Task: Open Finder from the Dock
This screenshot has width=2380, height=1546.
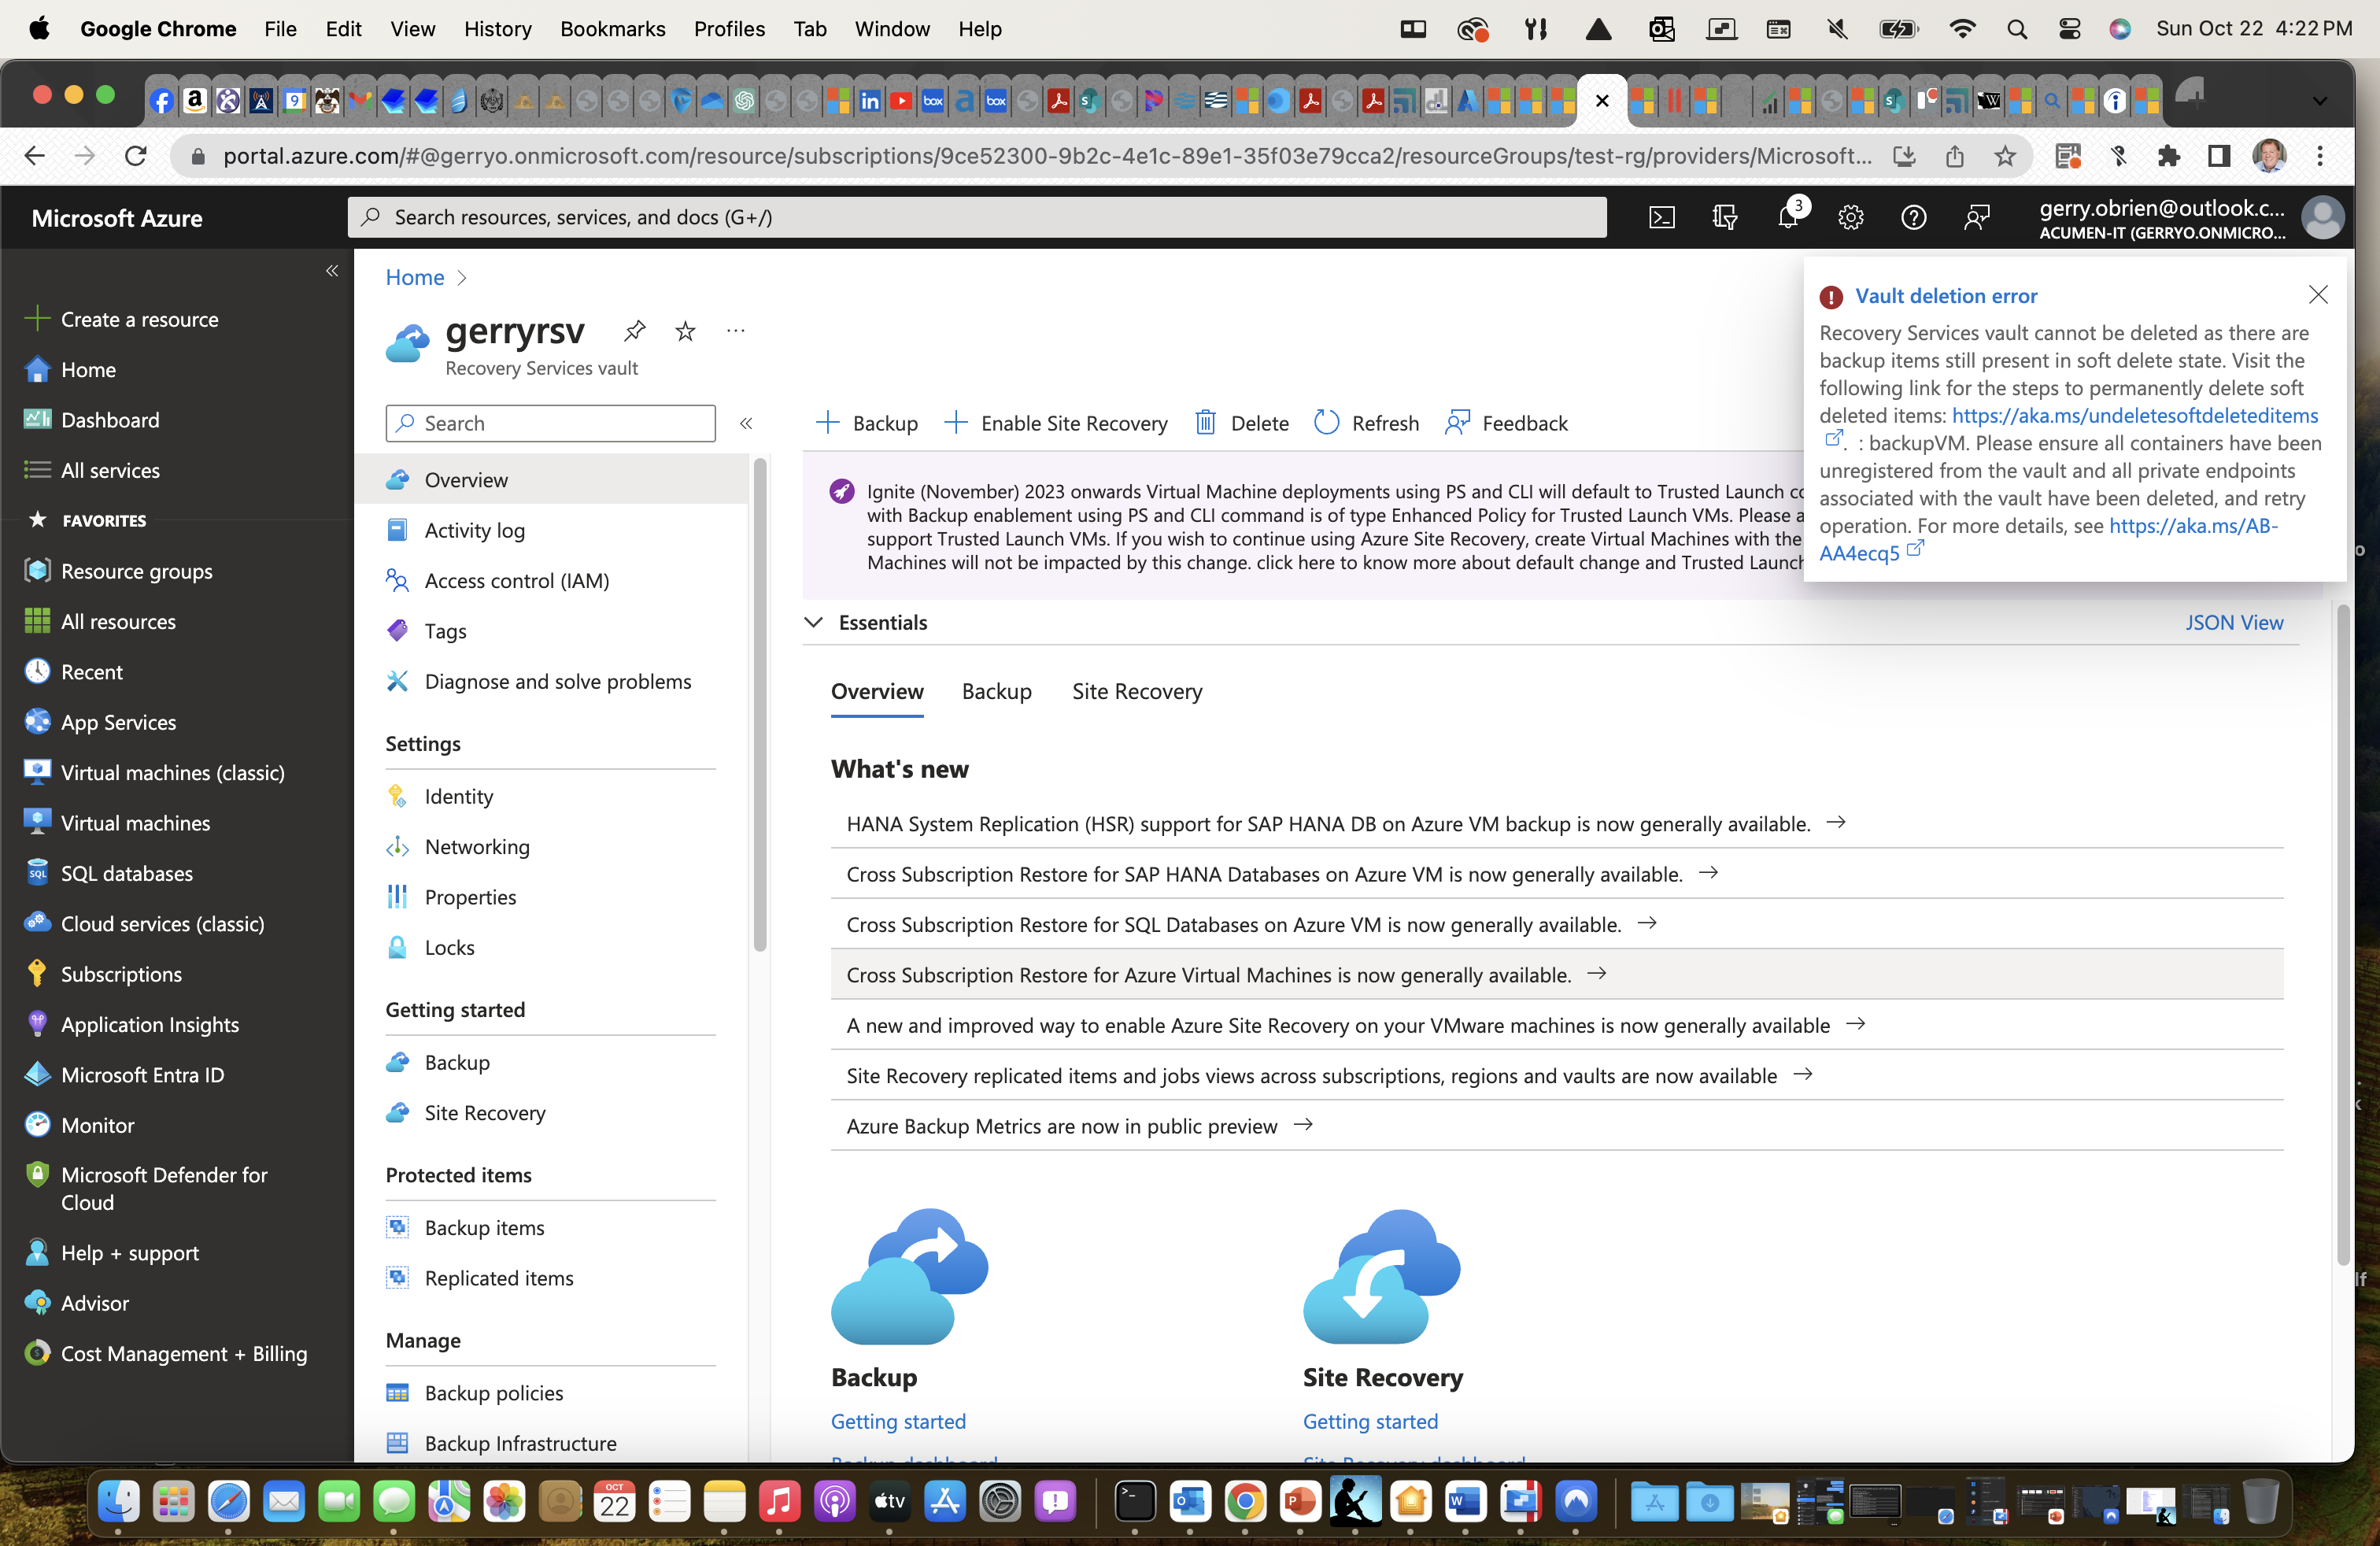Action: point(118,1501)
